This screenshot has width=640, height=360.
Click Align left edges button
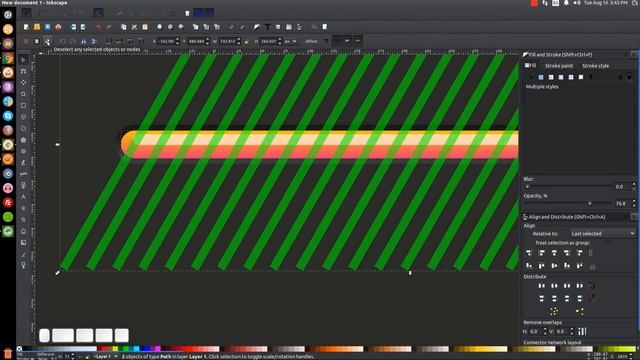pos(542,253)
